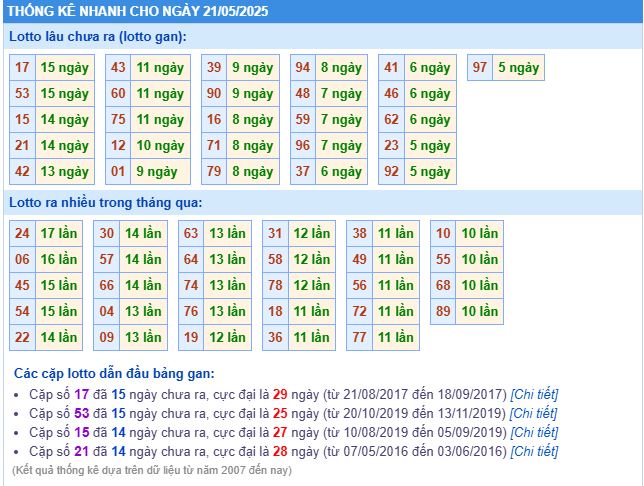Click maximum value 29 in pair 17 row

pos(280,394)
